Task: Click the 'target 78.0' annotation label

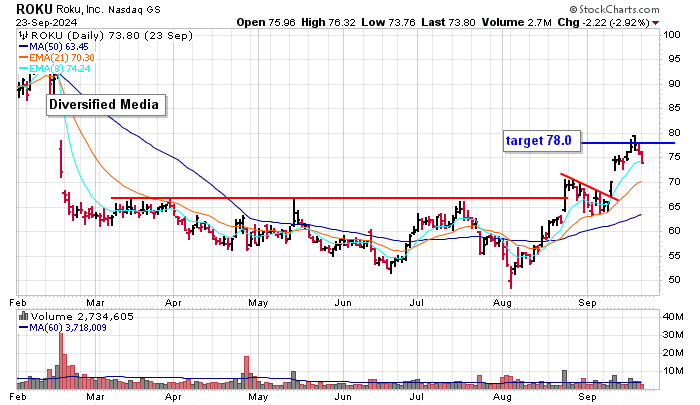Action: [542, 141]
